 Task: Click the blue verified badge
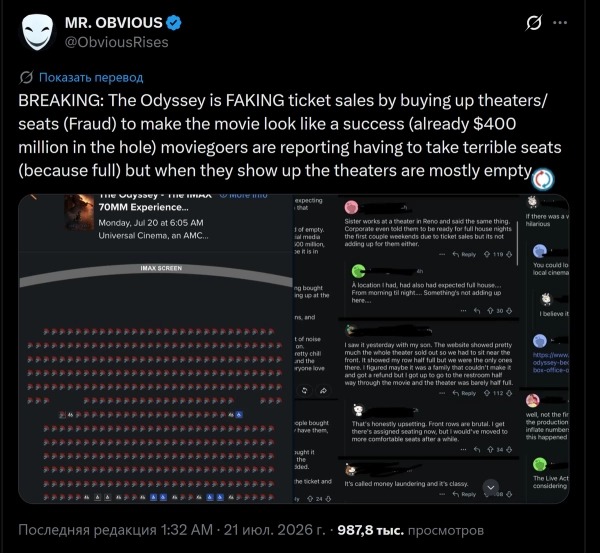coord(173,23)
